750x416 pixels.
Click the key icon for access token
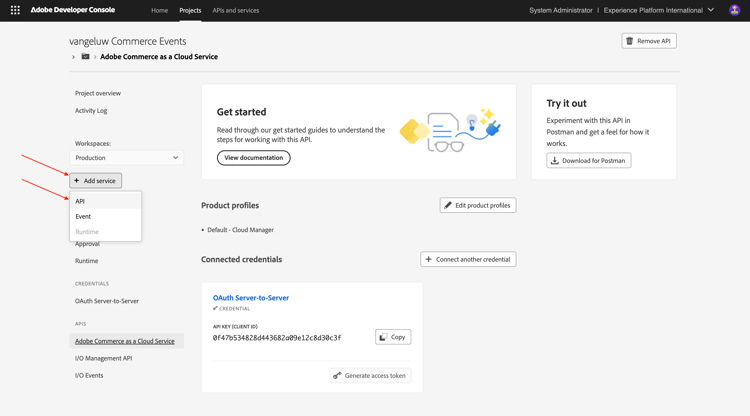tap(338, 376)
